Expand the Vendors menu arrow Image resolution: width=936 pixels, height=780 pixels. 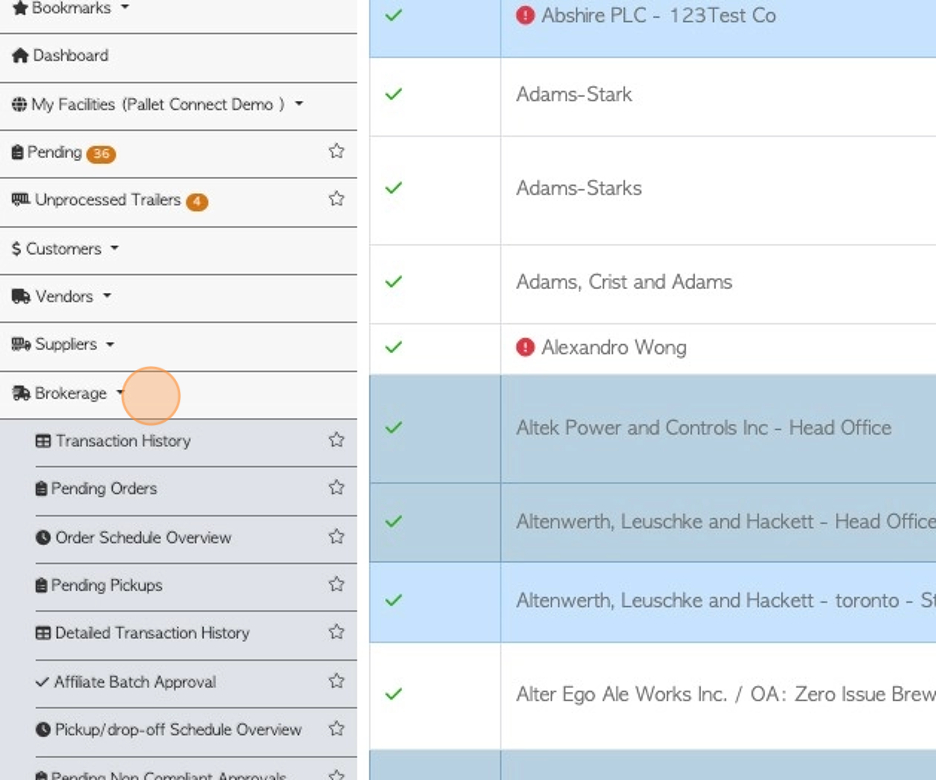(x=107, y=295)
